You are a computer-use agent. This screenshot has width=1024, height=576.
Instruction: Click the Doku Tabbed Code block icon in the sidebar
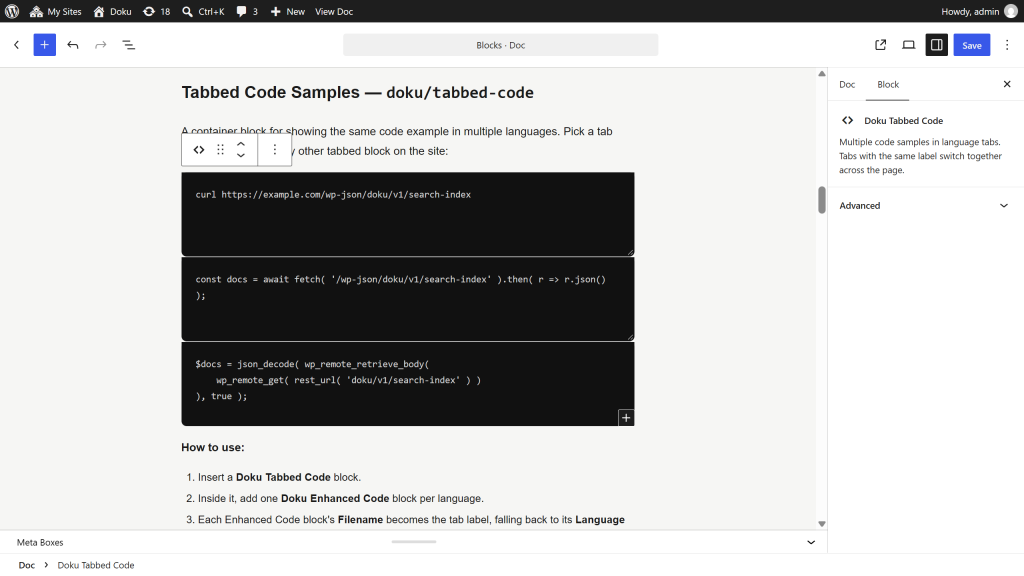tap(847, 120)
